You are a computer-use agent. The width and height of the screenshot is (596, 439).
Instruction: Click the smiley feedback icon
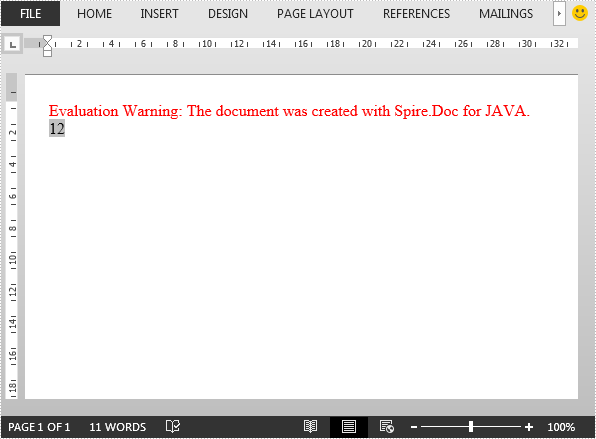coord(580,13)
